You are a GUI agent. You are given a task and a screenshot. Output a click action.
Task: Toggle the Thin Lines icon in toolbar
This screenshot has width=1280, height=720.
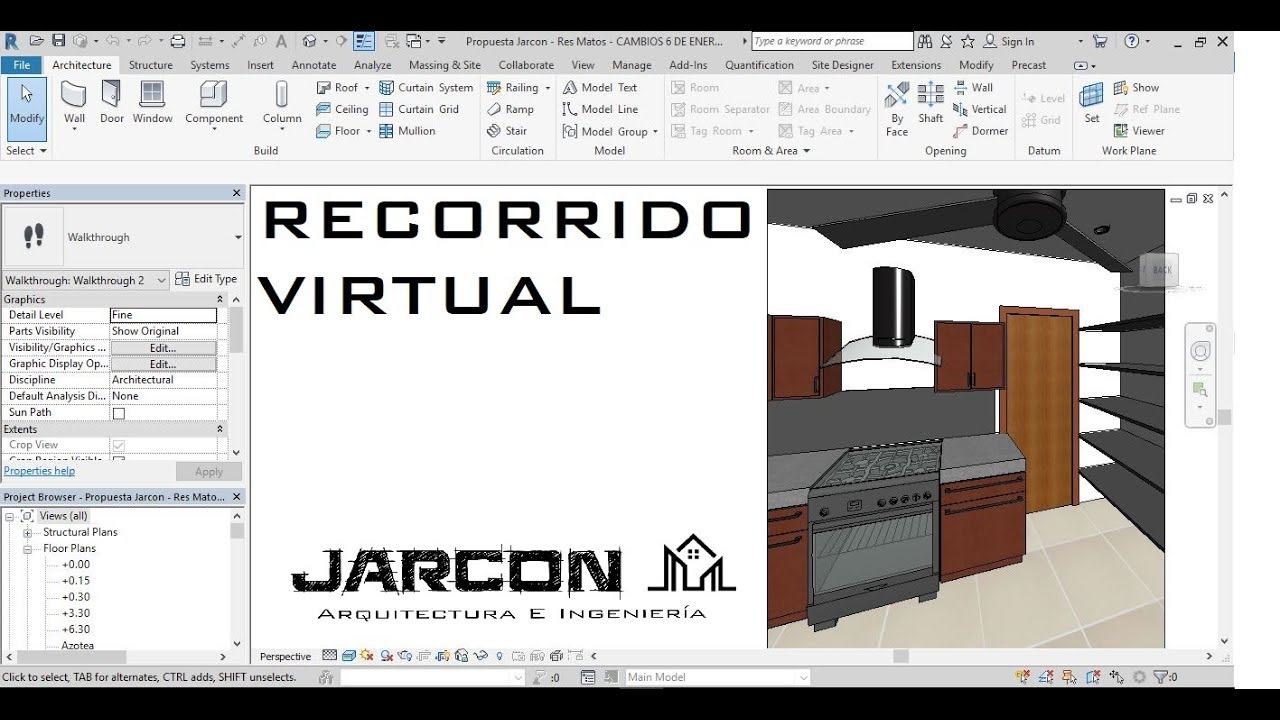click(x=364, y=41)
